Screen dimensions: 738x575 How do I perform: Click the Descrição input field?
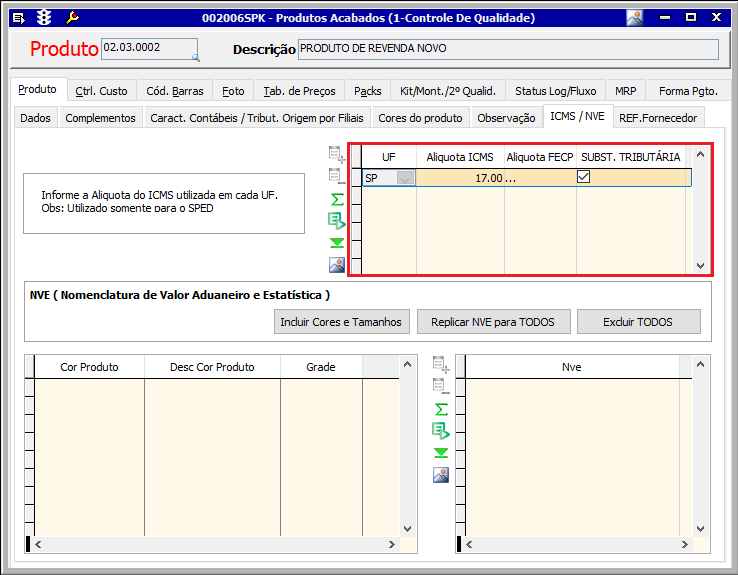(508, 49)
